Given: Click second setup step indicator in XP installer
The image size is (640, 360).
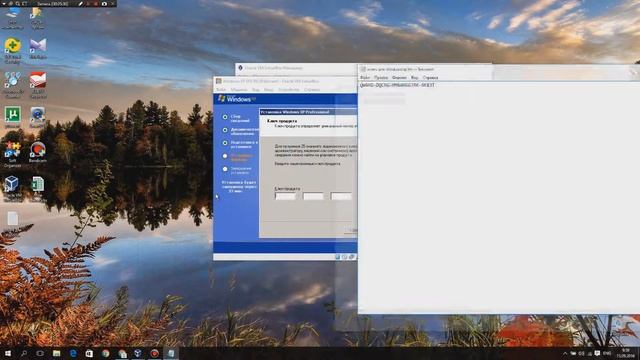Looking at the screenshot, I should click(x=225, y=130).
